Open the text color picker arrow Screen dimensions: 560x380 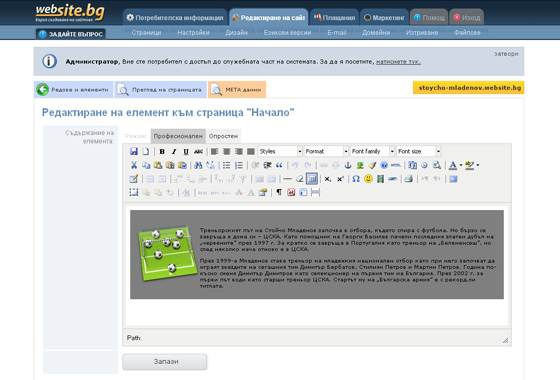point(461,165)
